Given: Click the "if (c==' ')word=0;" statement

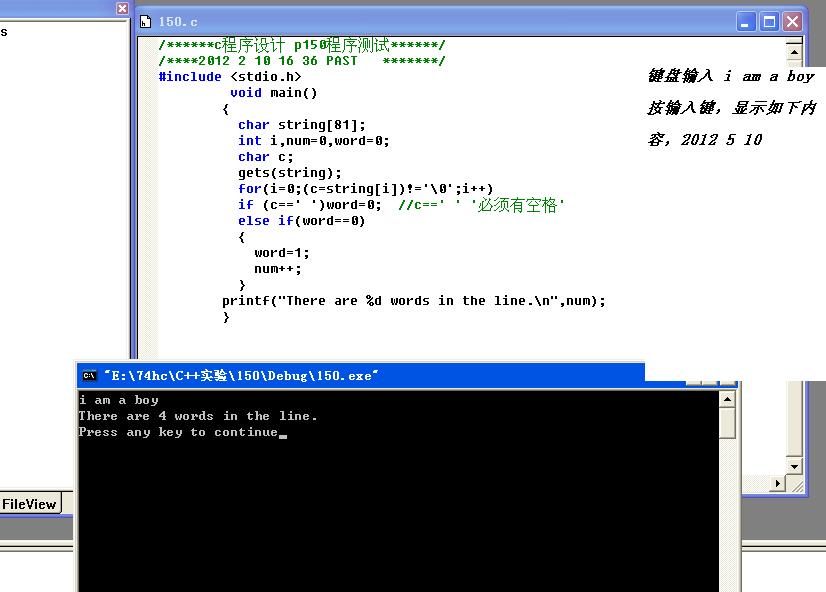Looking at the screenshot, I should (x=309, y=205).
